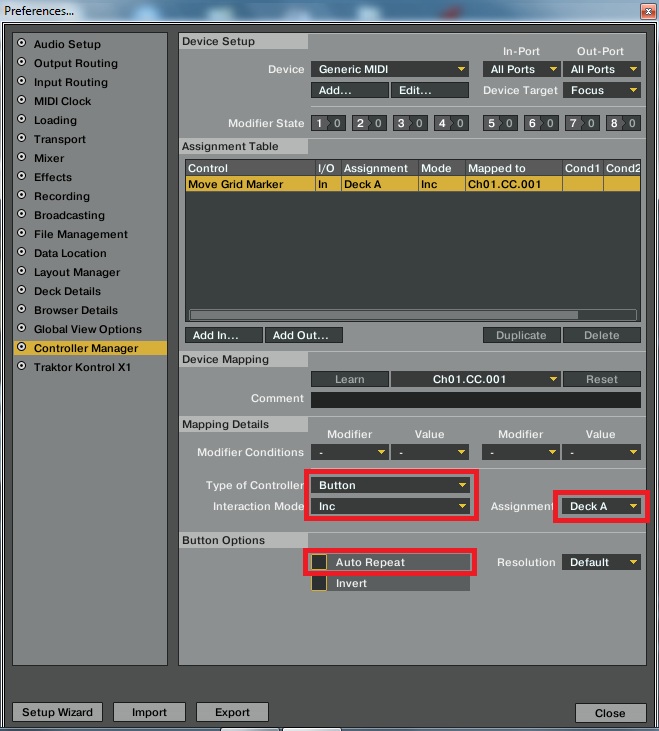
Task: Select the Move Grid Marker assignment row
Action: point(412,184)
